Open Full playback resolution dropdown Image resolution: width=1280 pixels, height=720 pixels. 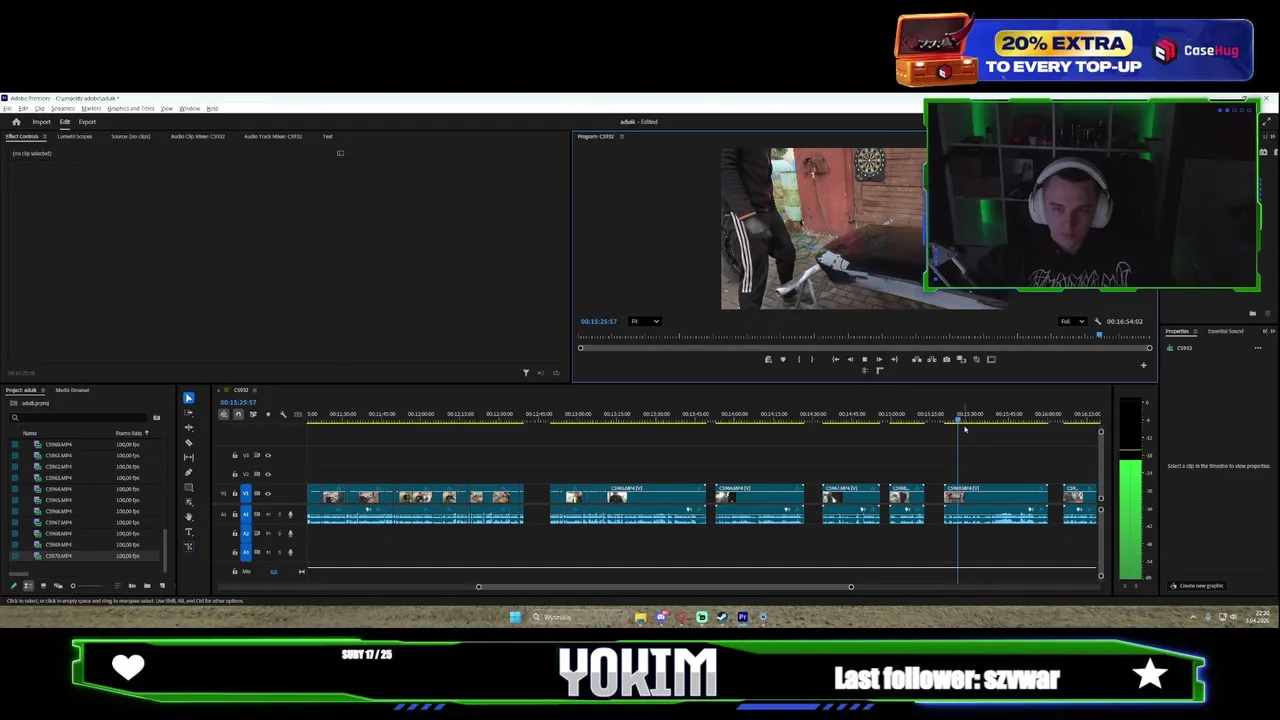click(x=1072, y=321)
